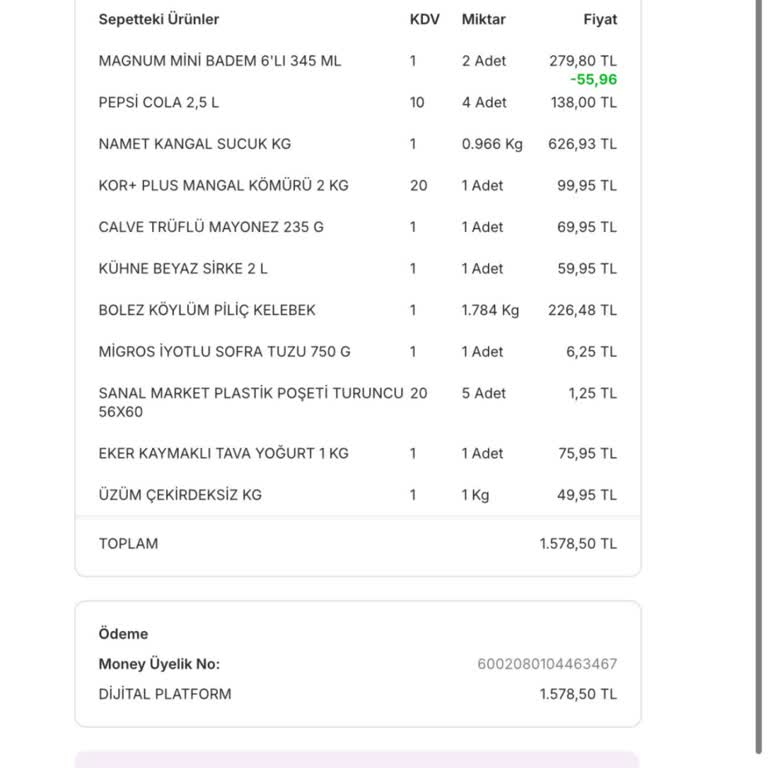The height and width of the screenshot is (768, 768).
Task: Click the 0.966 Kg quantity
Action: point(492,144)
